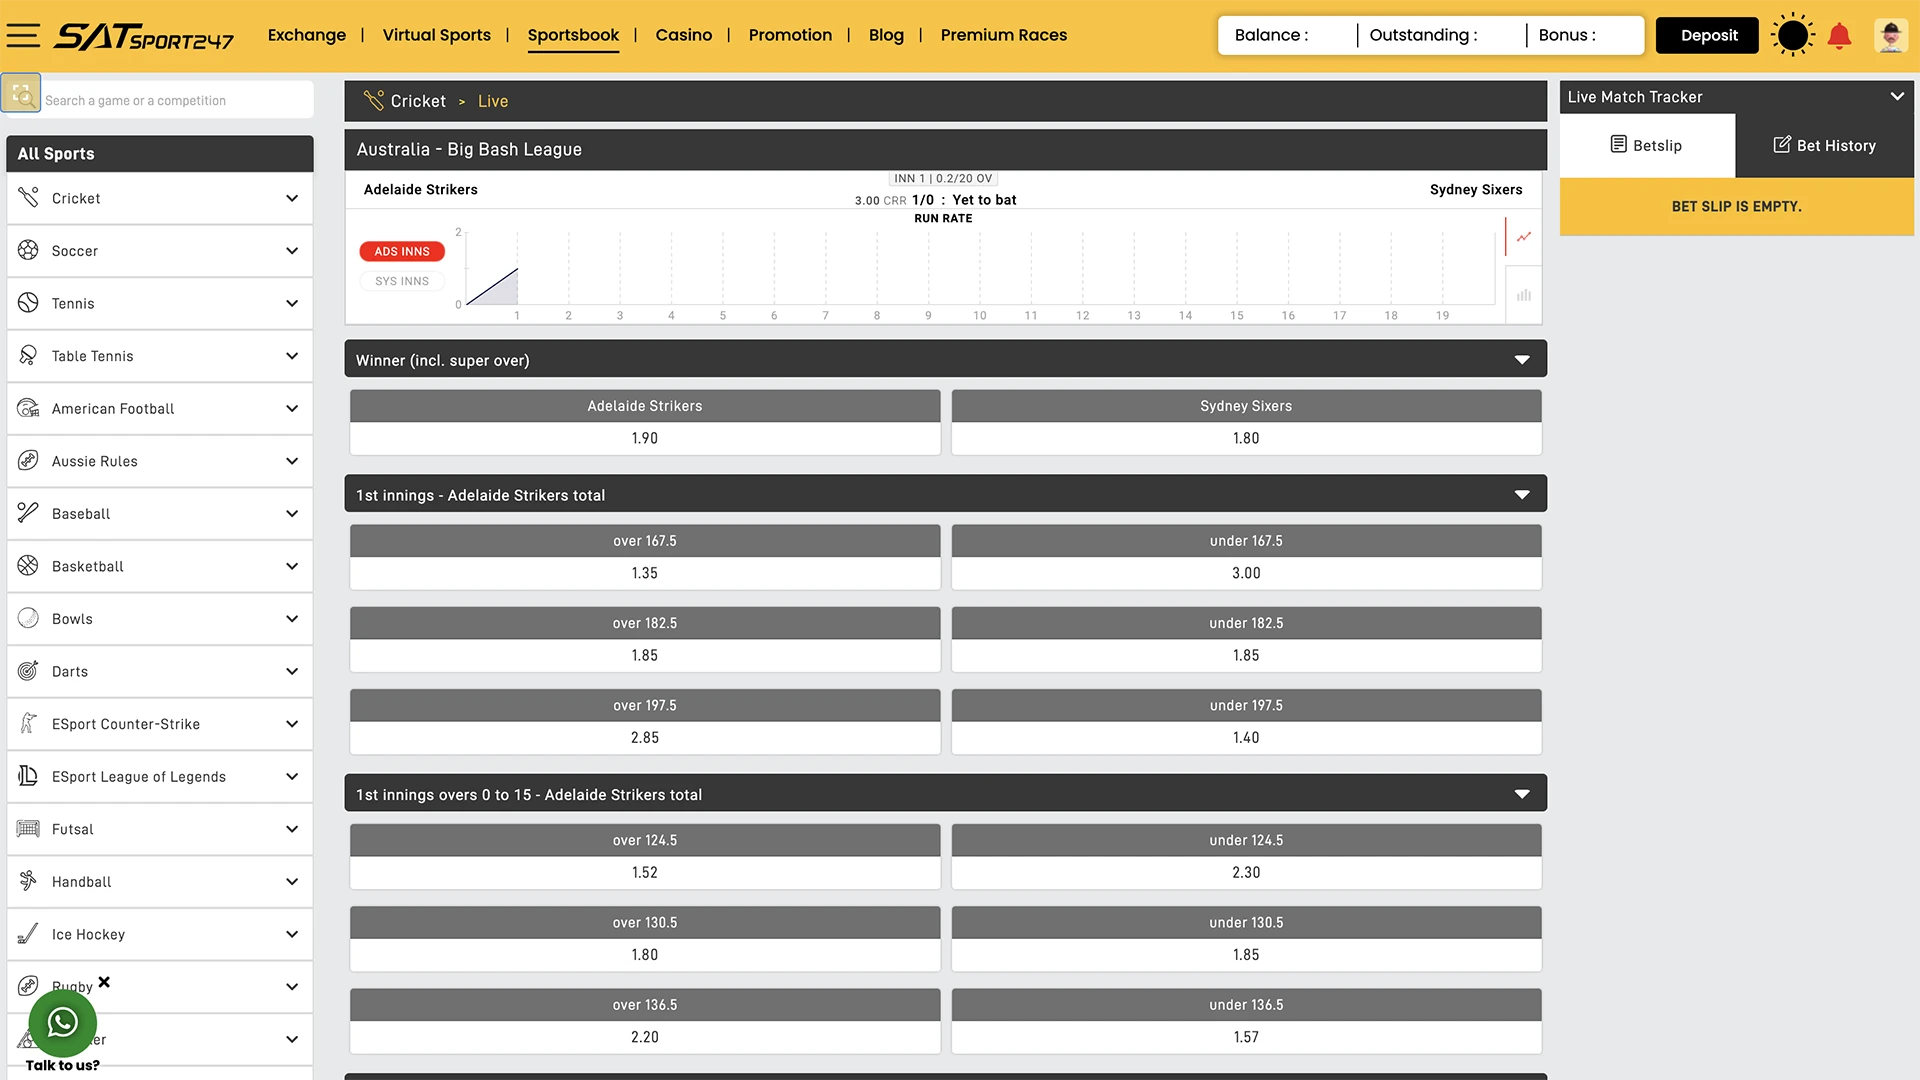
Task: Collapse 1st innings Adelaide Strikers total market
Action: (x=1522, y=495)
